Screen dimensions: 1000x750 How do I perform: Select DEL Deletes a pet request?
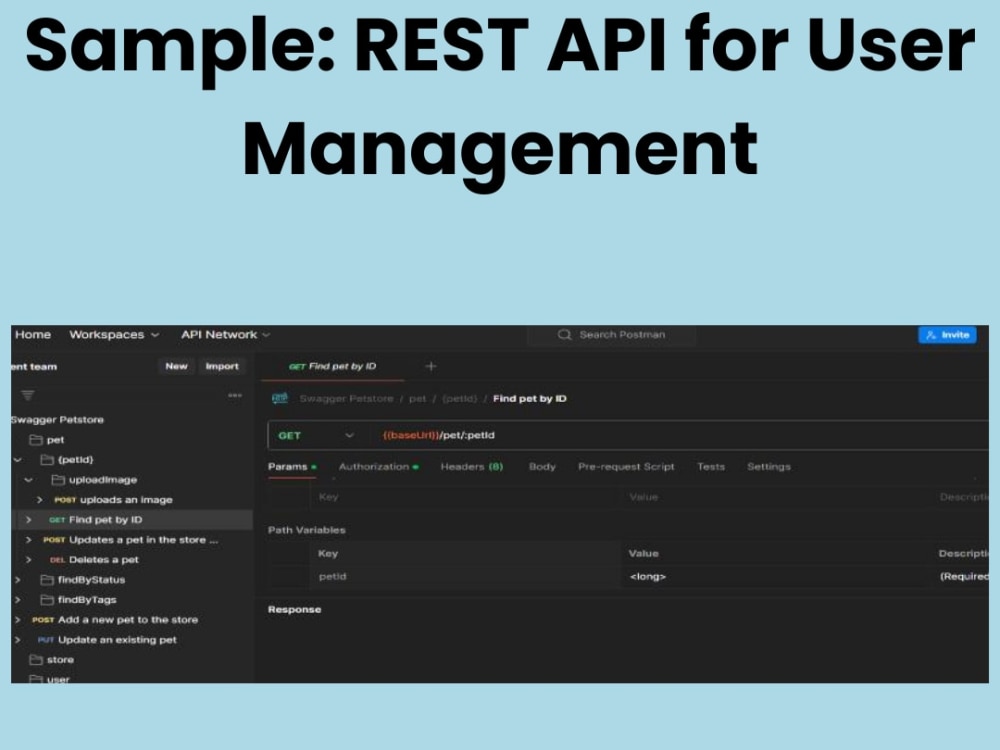click(x=94, y=560)
